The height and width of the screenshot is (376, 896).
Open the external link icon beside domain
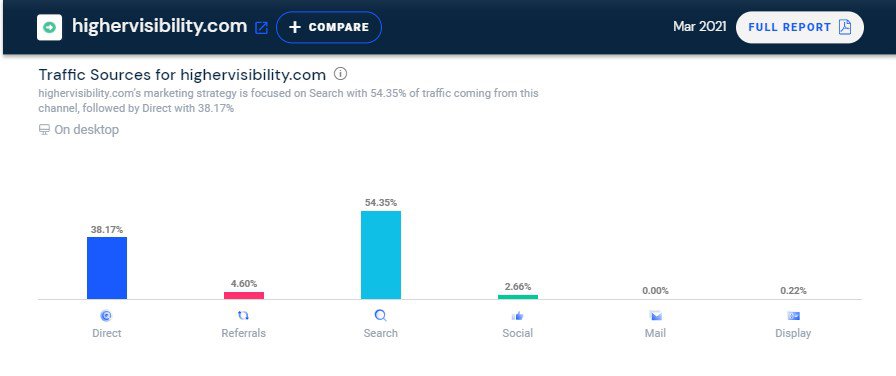point(261,27)
